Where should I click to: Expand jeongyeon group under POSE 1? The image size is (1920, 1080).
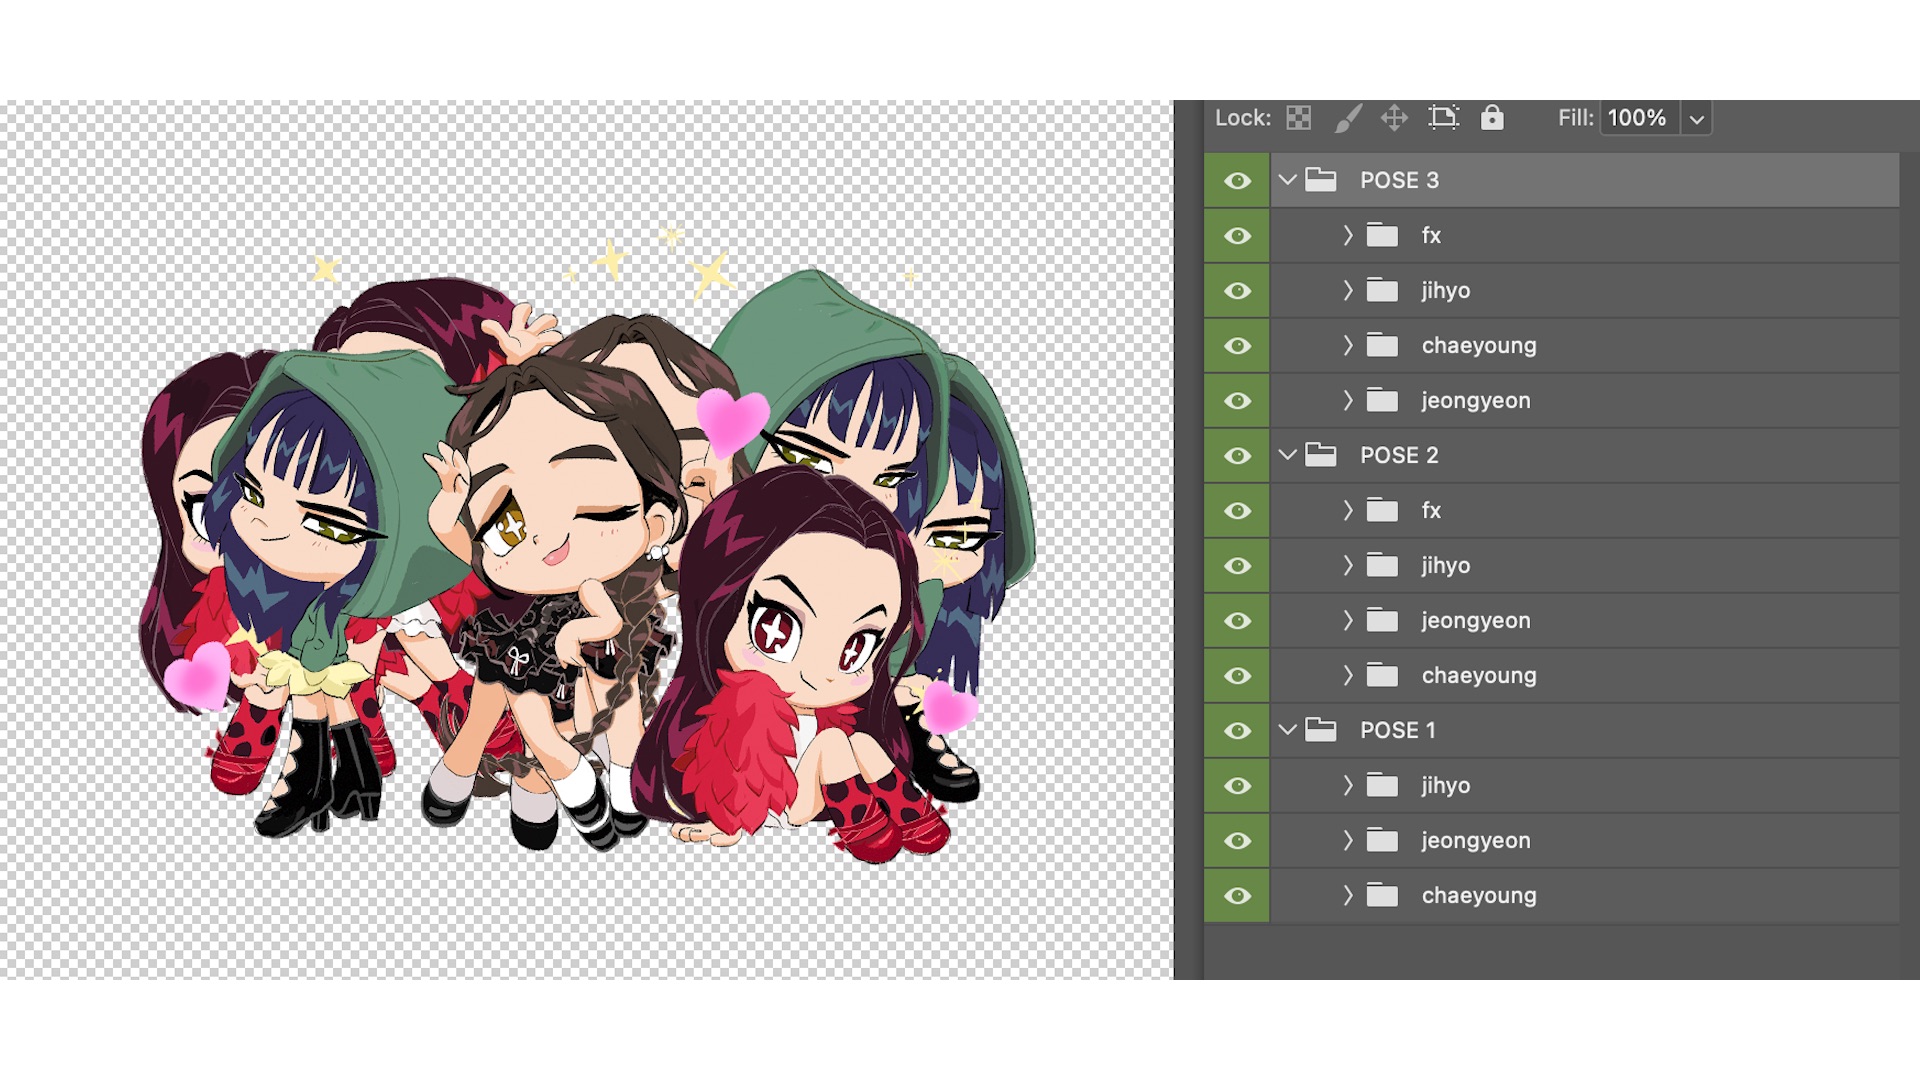(x=1348, y=840)
